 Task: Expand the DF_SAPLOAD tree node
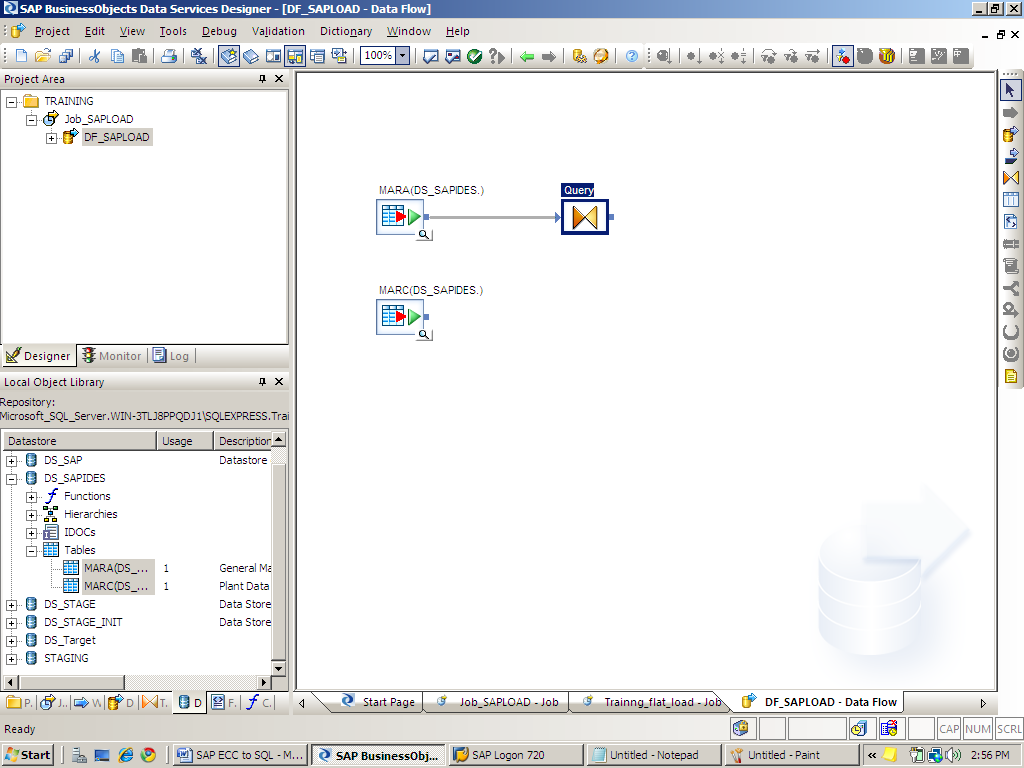[x=51, y=138]
